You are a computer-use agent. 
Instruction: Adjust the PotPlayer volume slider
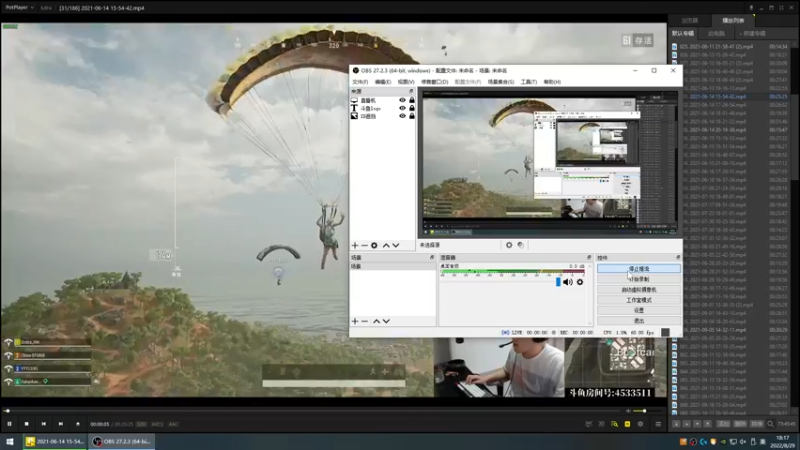(x=644, y=411)
